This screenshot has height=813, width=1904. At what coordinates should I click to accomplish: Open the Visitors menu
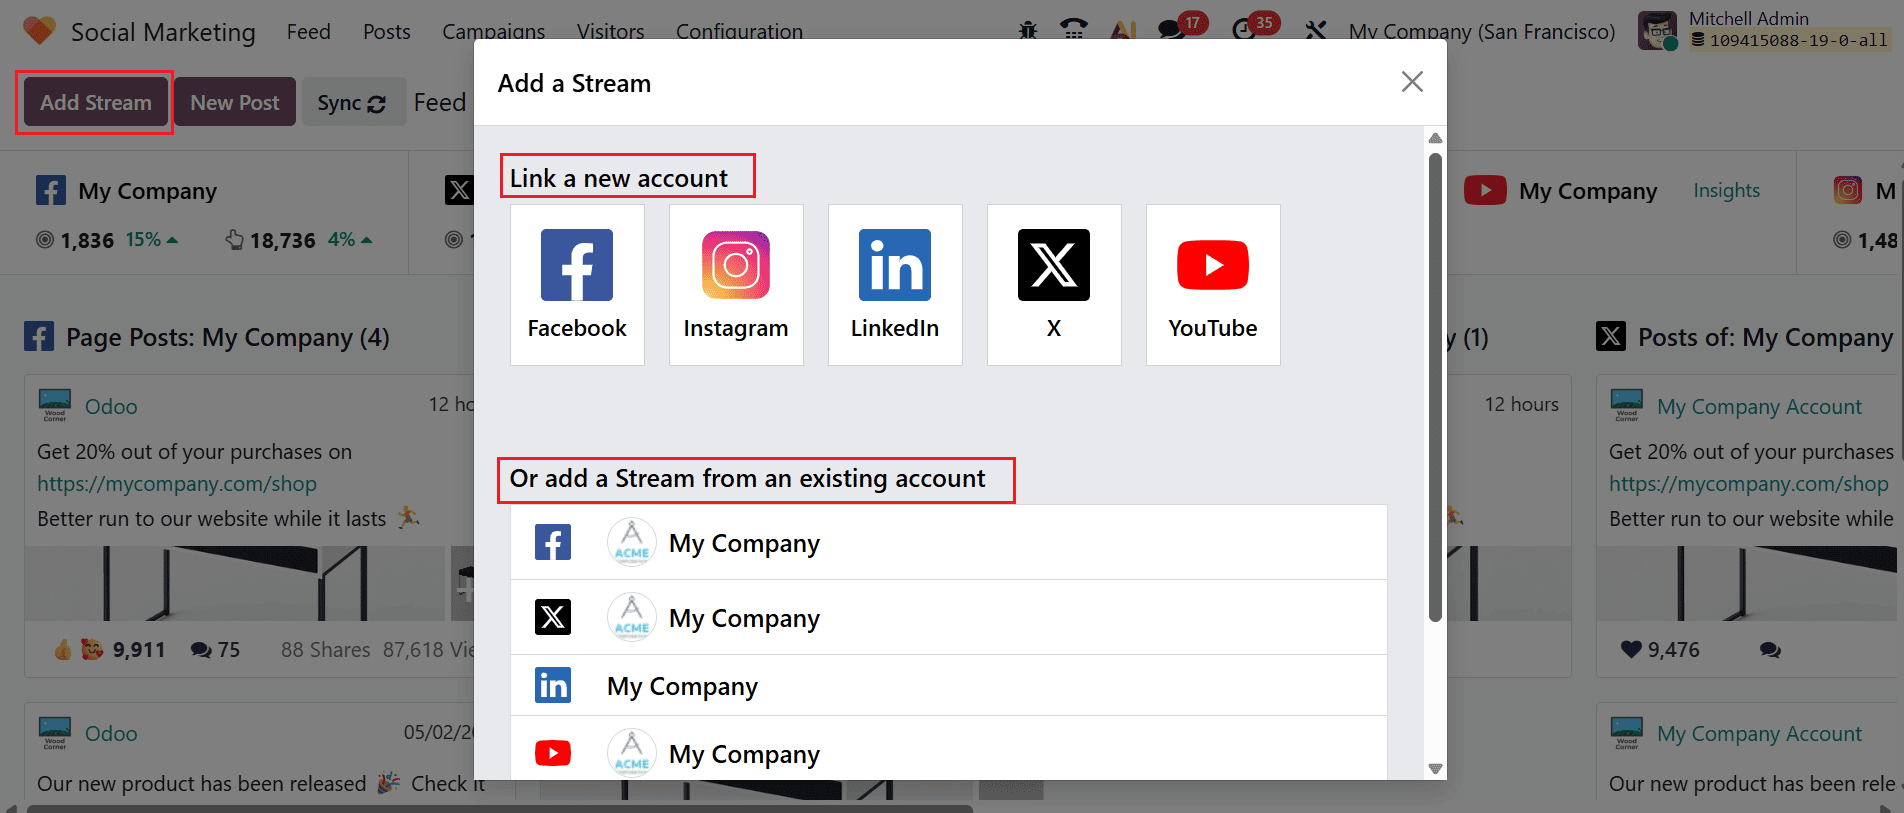click(610, 32)
